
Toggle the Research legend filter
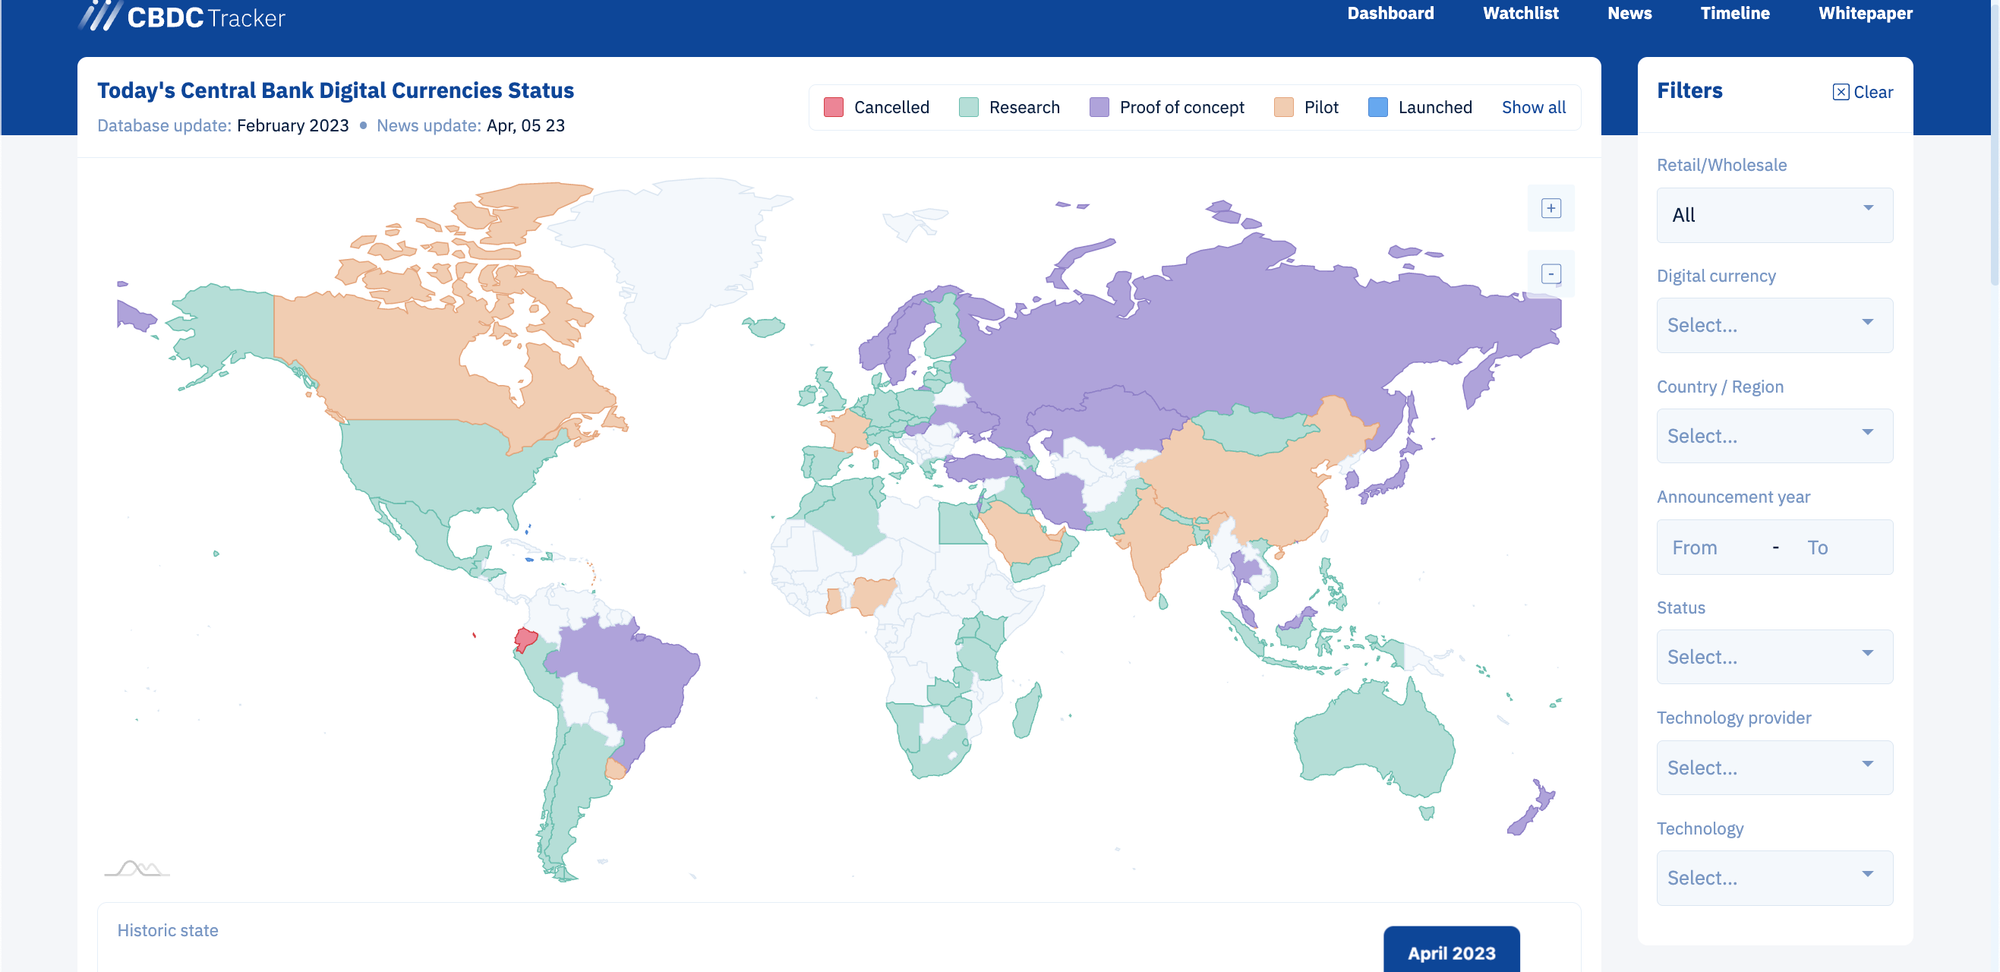[x=1009, y=107]
